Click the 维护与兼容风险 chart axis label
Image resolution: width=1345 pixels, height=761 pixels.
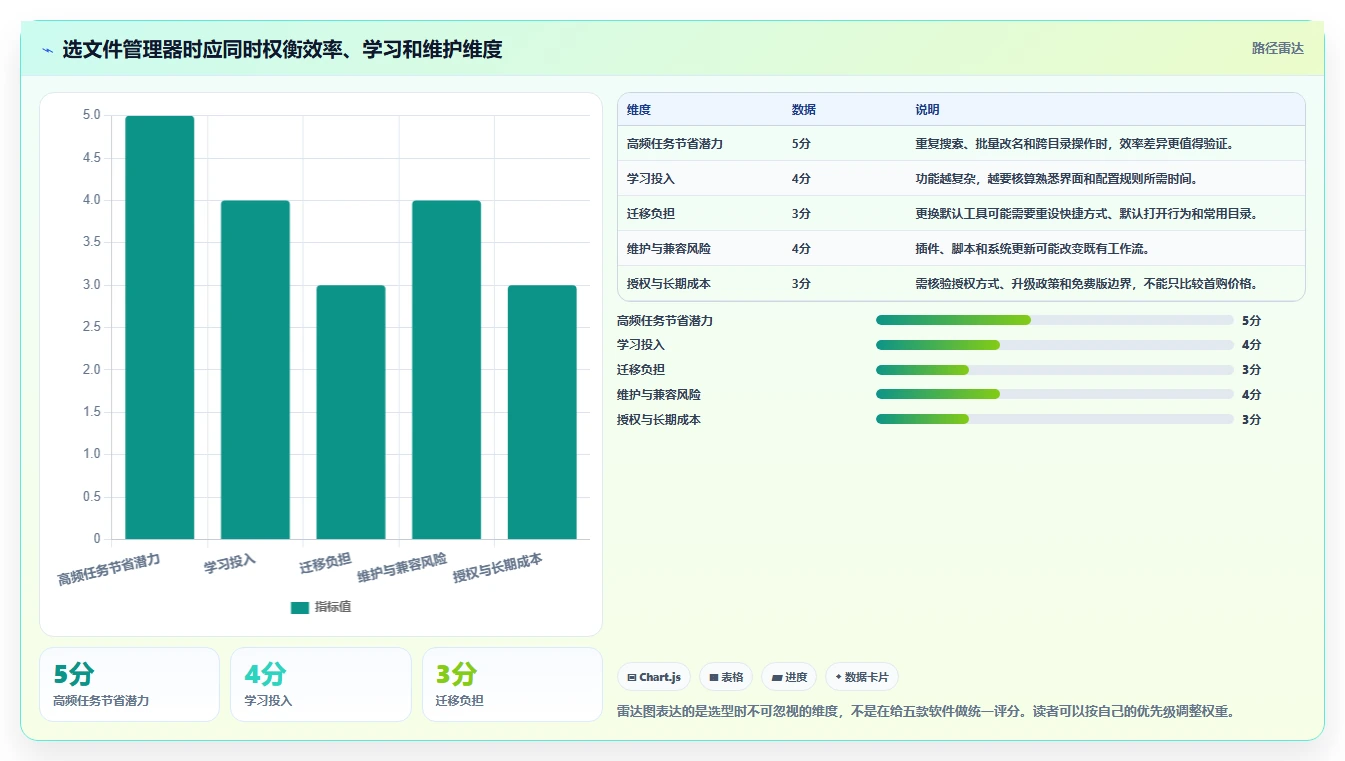(x=402, y=567)
